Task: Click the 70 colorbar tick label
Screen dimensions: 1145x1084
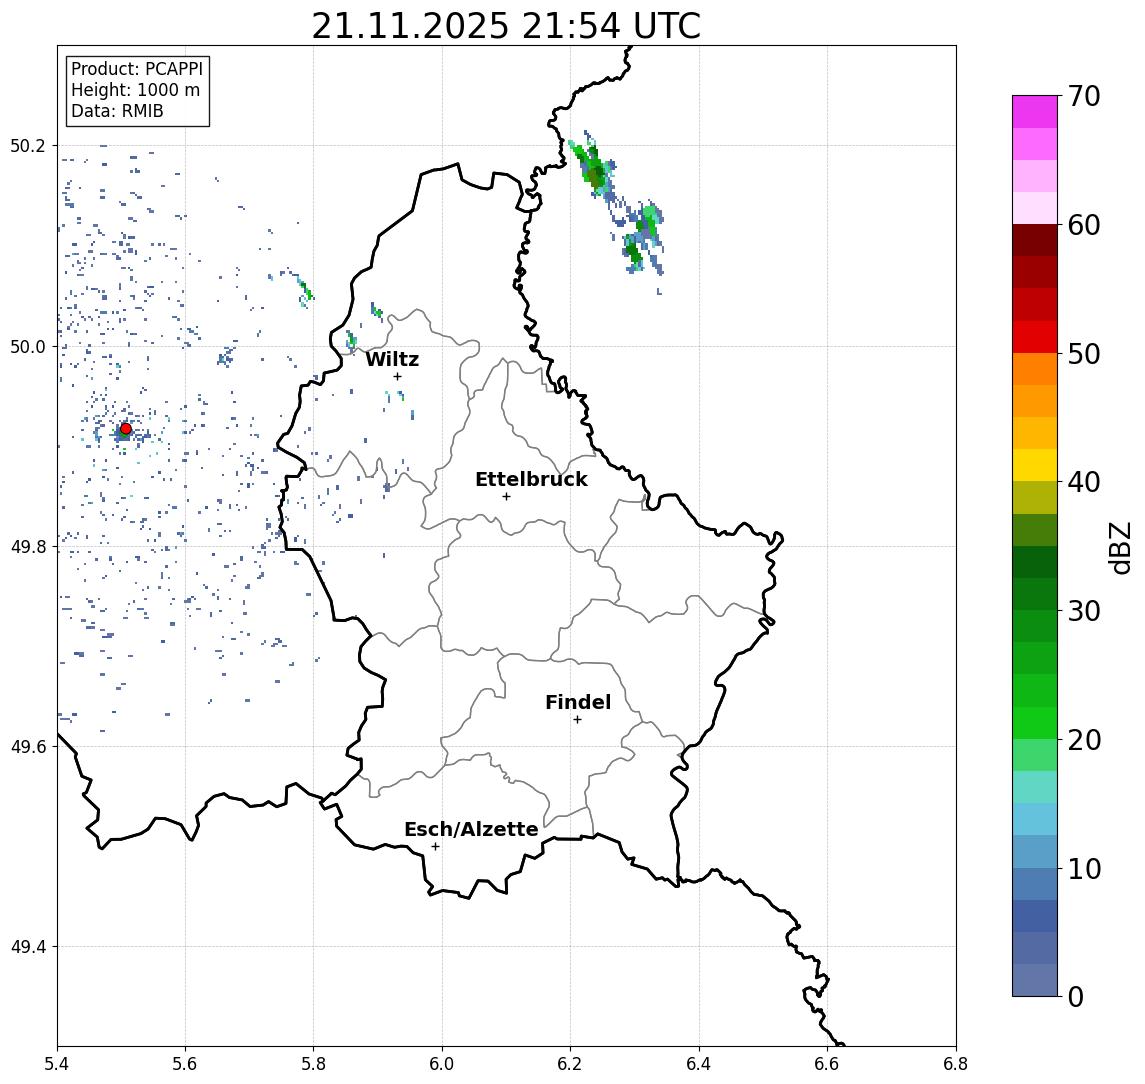Action: 1084,96
